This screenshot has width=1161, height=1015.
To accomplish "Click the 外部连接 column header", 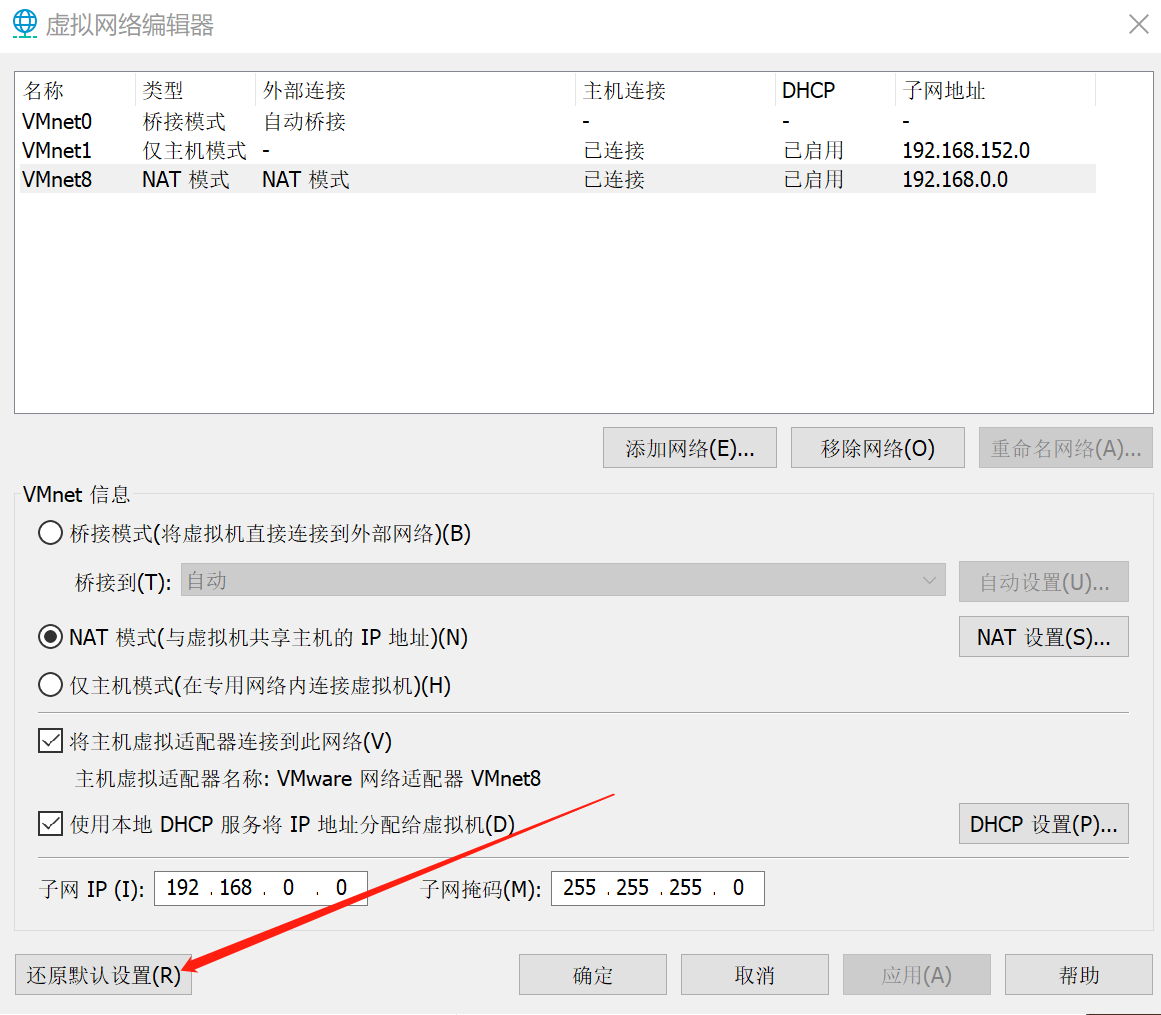I will [x=415, y=90].
